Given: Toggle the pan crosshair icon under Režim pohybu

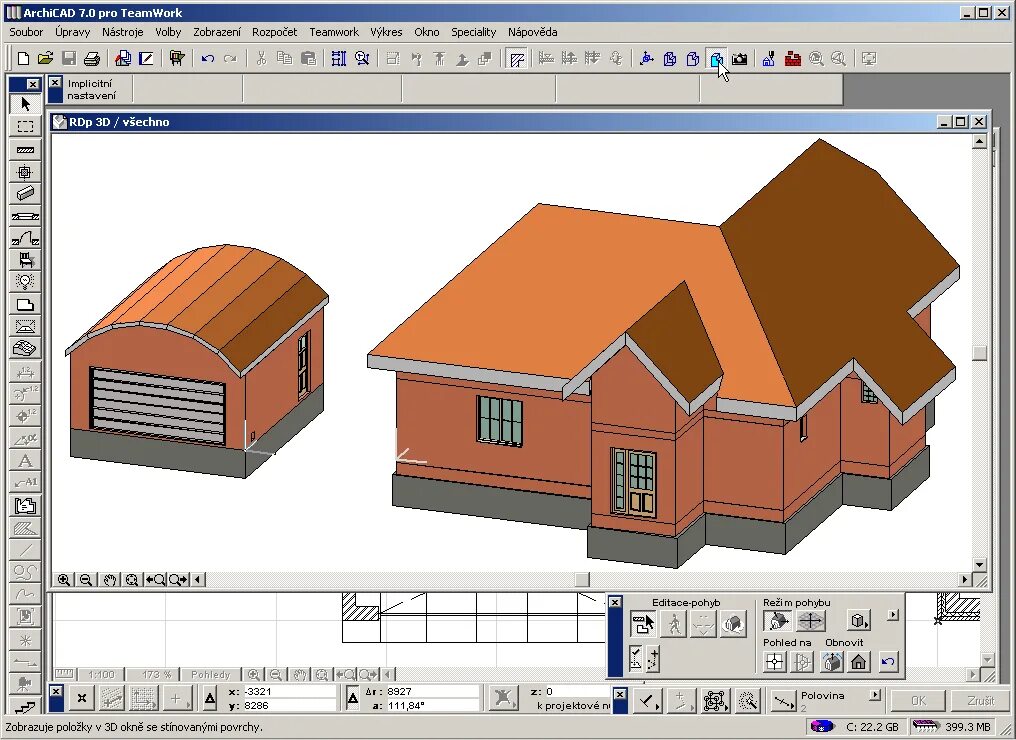Looking at the screenshot, I should 810,621.
